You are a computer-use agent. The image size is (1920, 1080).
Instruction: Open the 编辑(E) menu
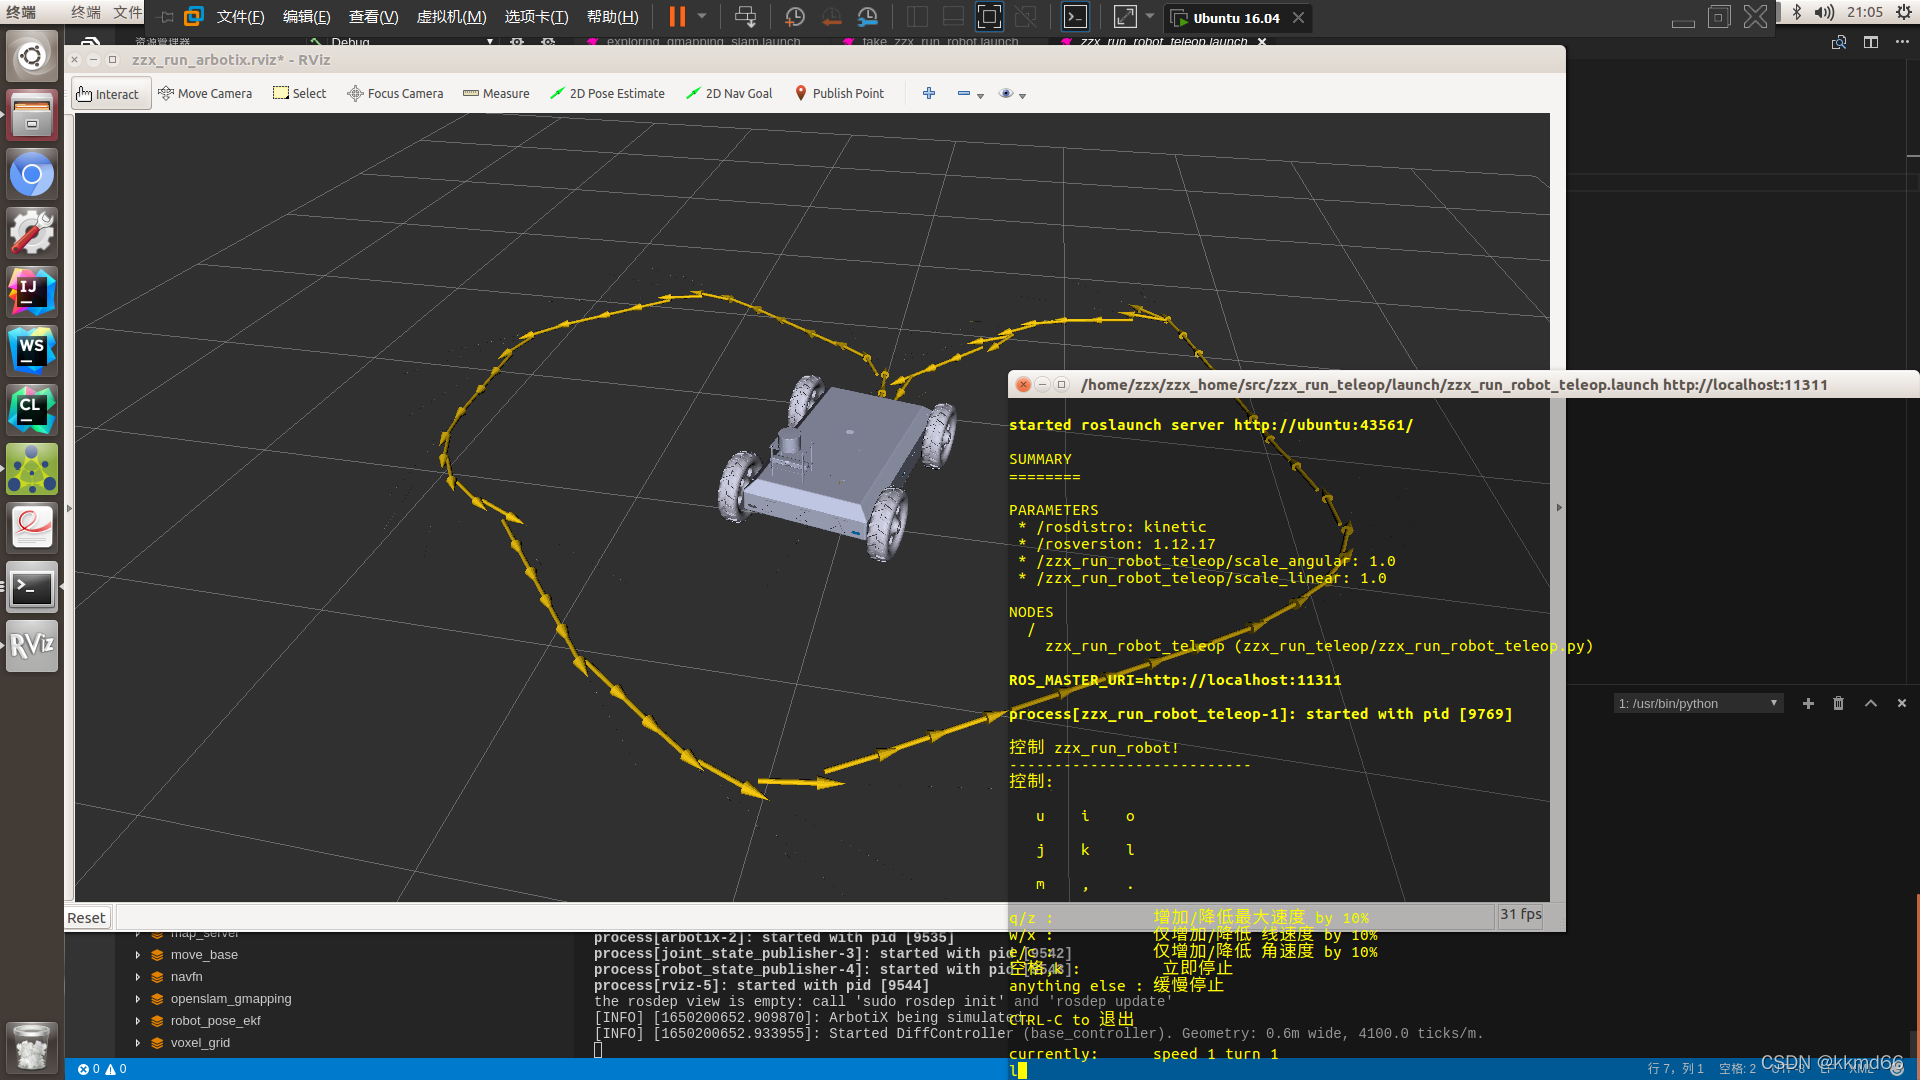click(x=306, y=17)
